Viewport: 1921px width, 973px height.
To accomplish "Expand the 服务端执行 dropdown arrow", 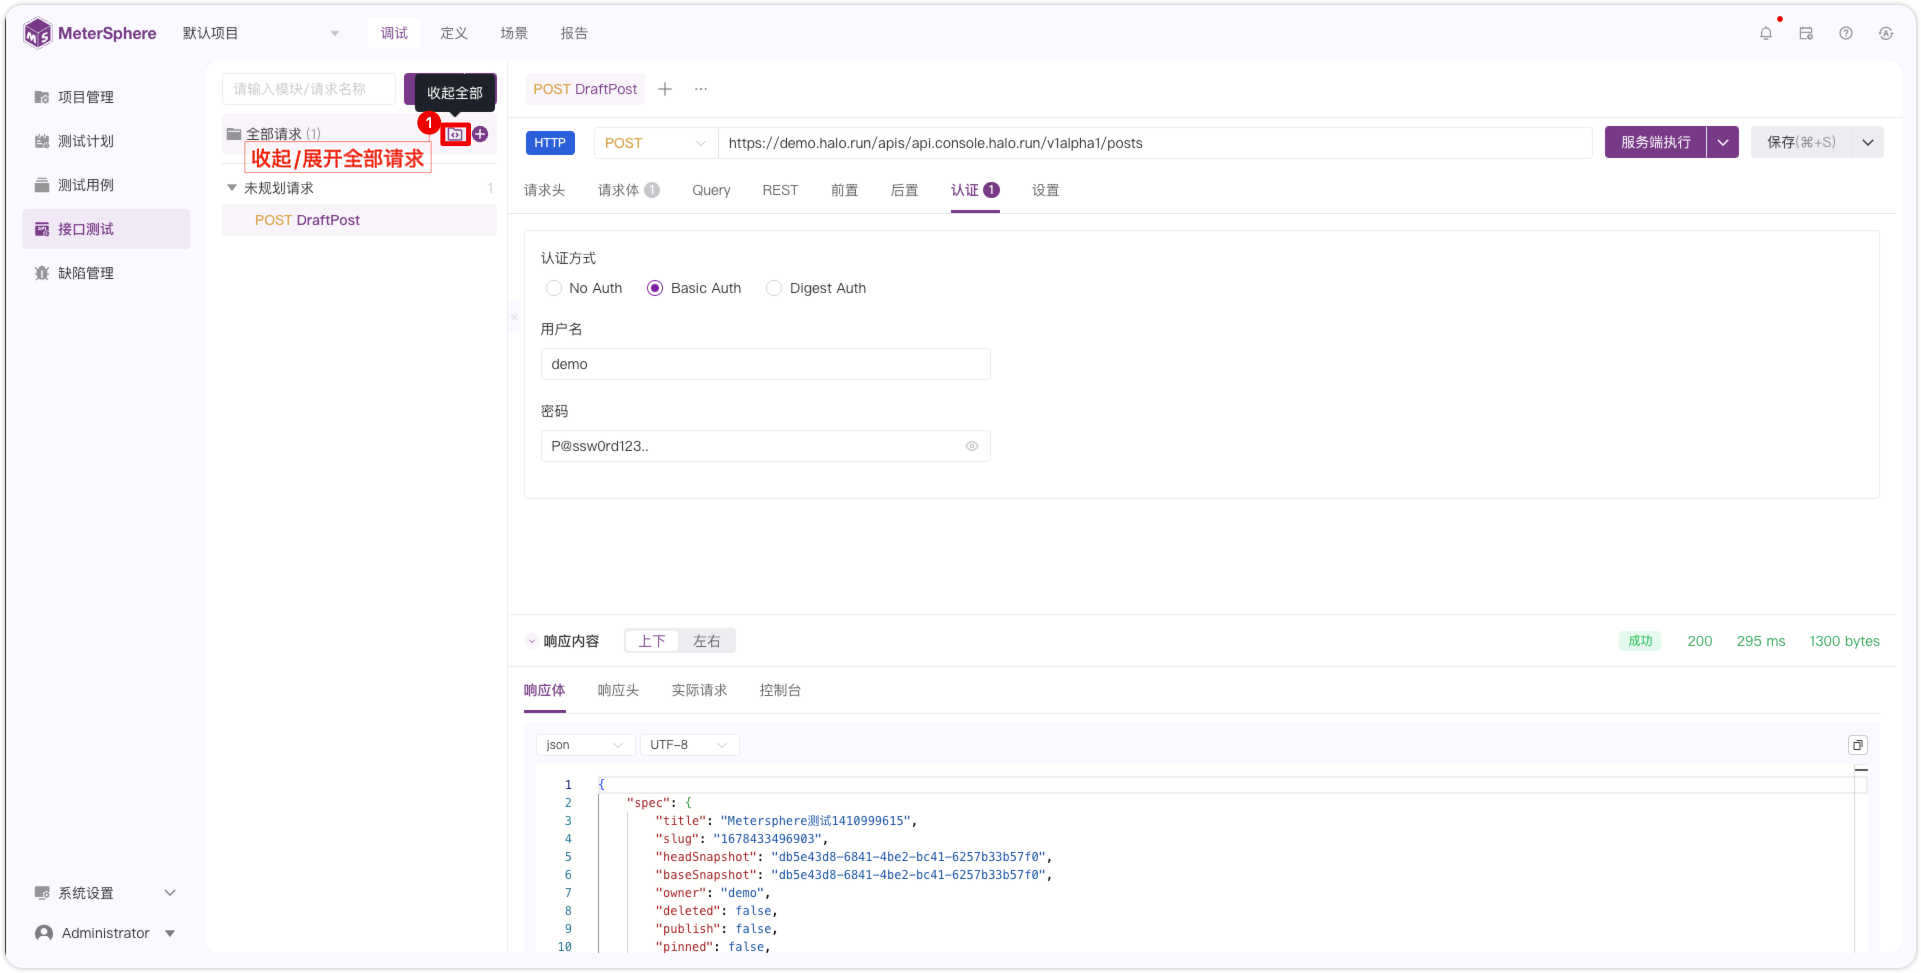I will pos(1723,143).
